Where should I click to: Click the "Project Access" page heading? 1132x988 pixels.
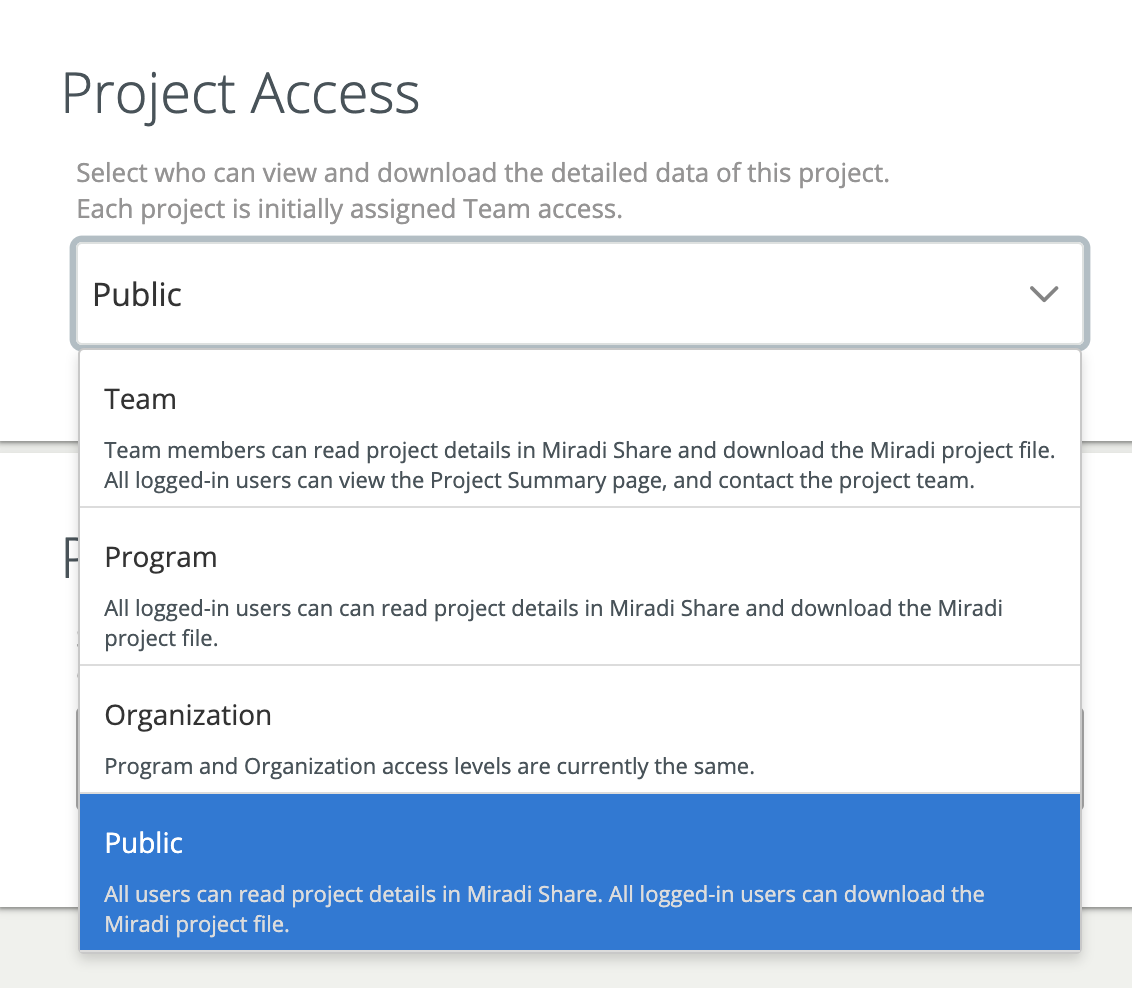[x=241, y=94]
